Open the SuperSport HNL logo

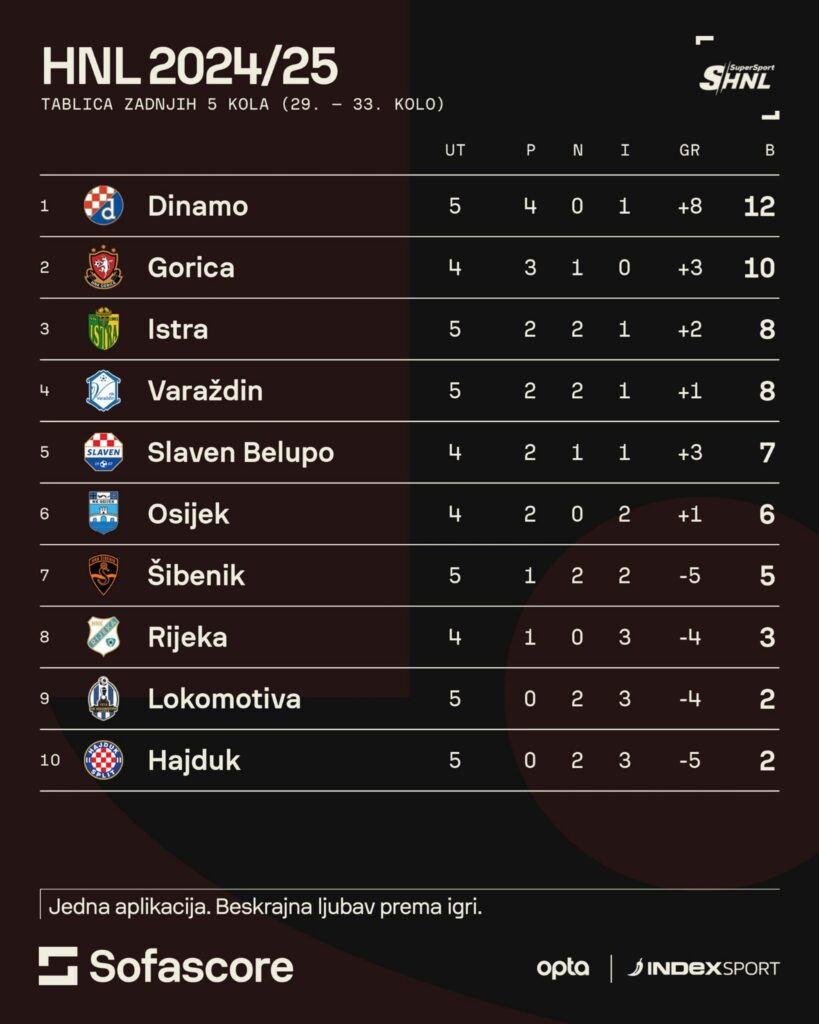pos(737,78)
